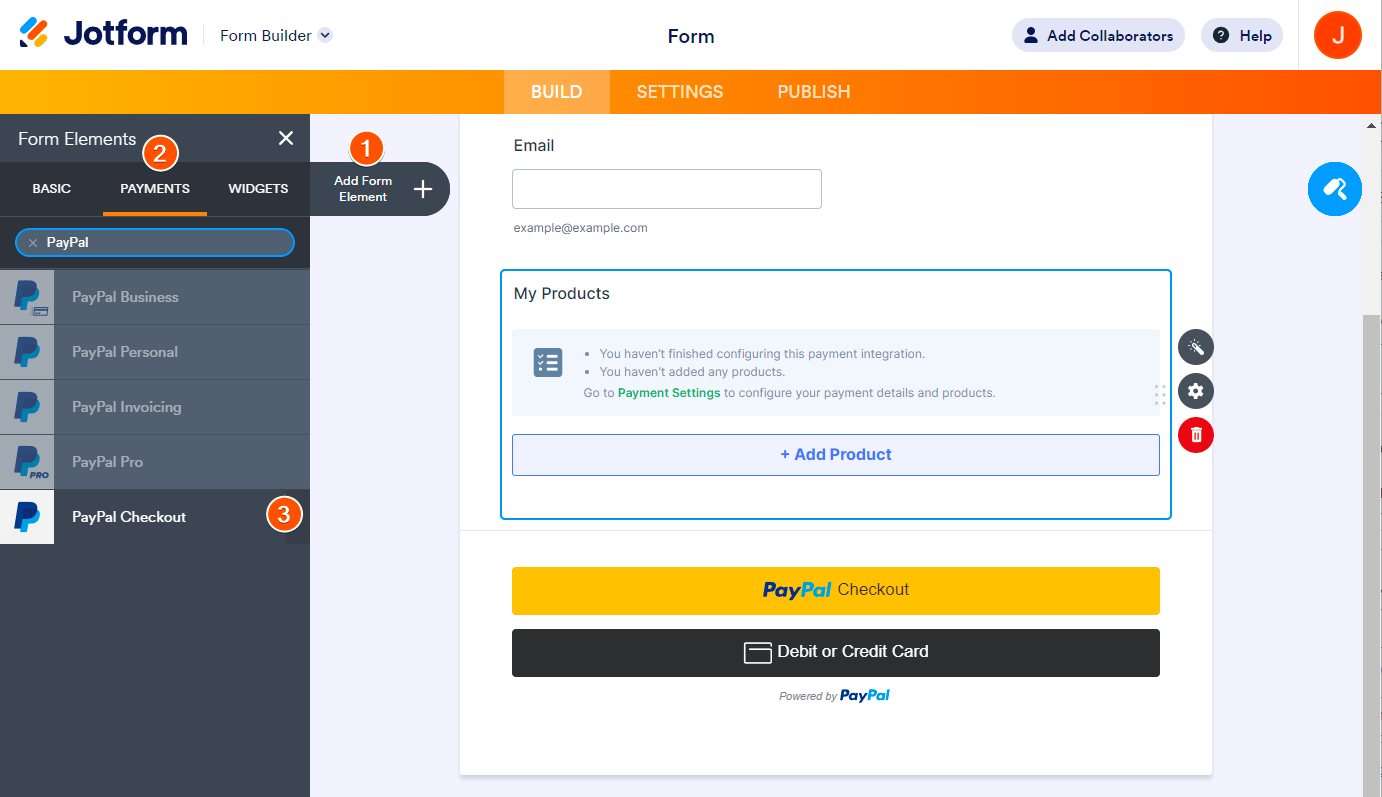Click the PayPal Invoicing icon
This screenshot has width=1382, height=797.
click(x=27, y=407)
